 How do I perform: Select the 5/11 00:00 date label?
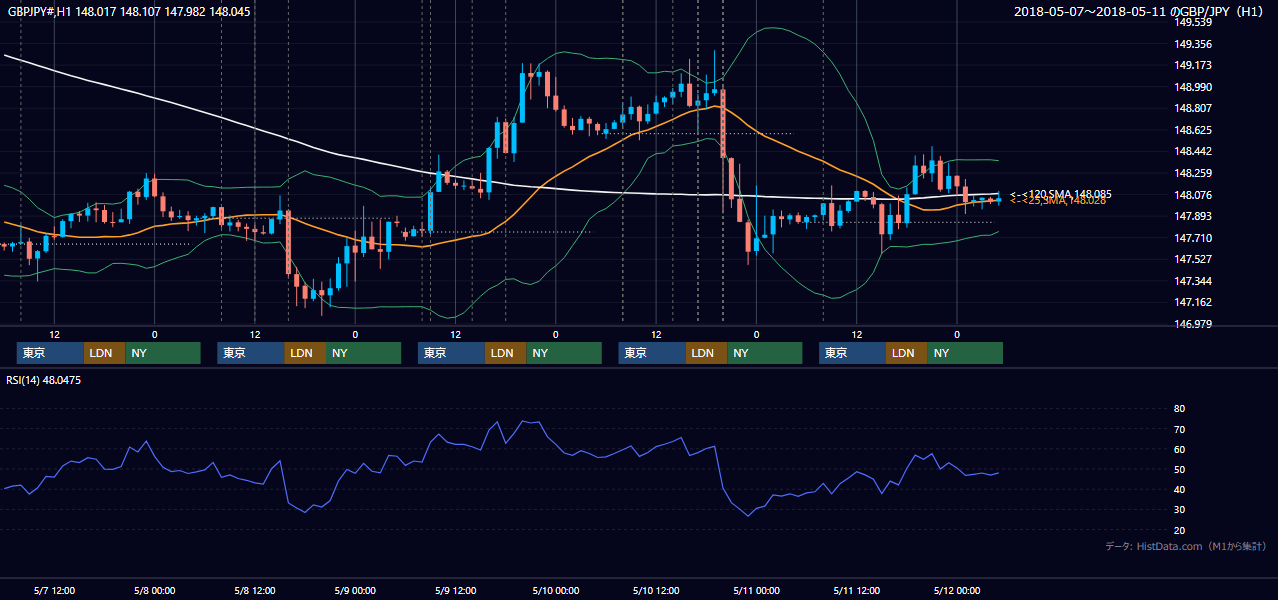coord(756,590)
